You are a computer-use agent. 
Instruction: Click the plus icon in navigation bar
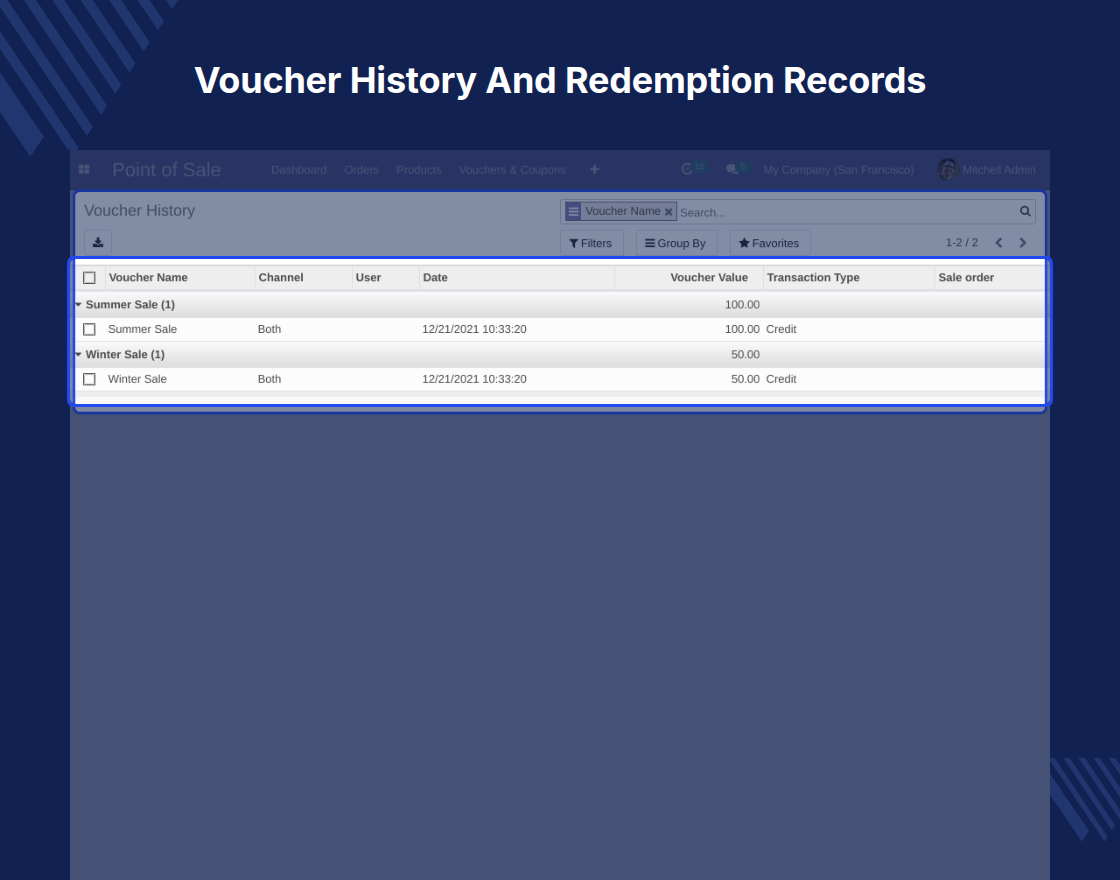594,169
